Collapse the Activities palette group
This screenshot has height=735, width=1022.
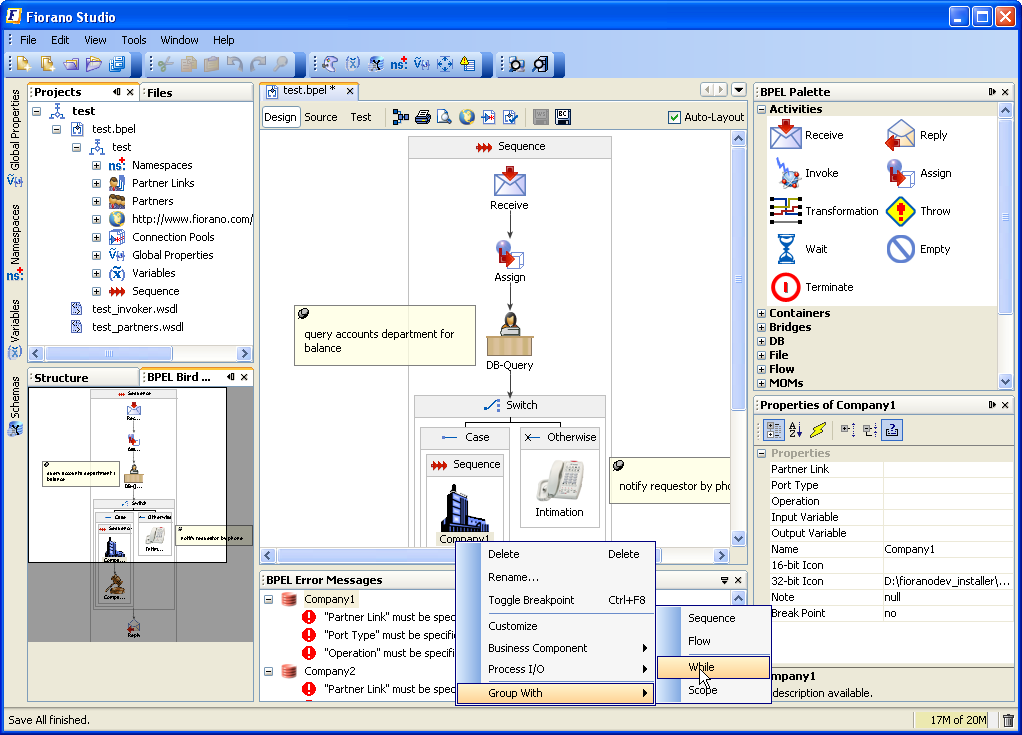coord(761,109)
